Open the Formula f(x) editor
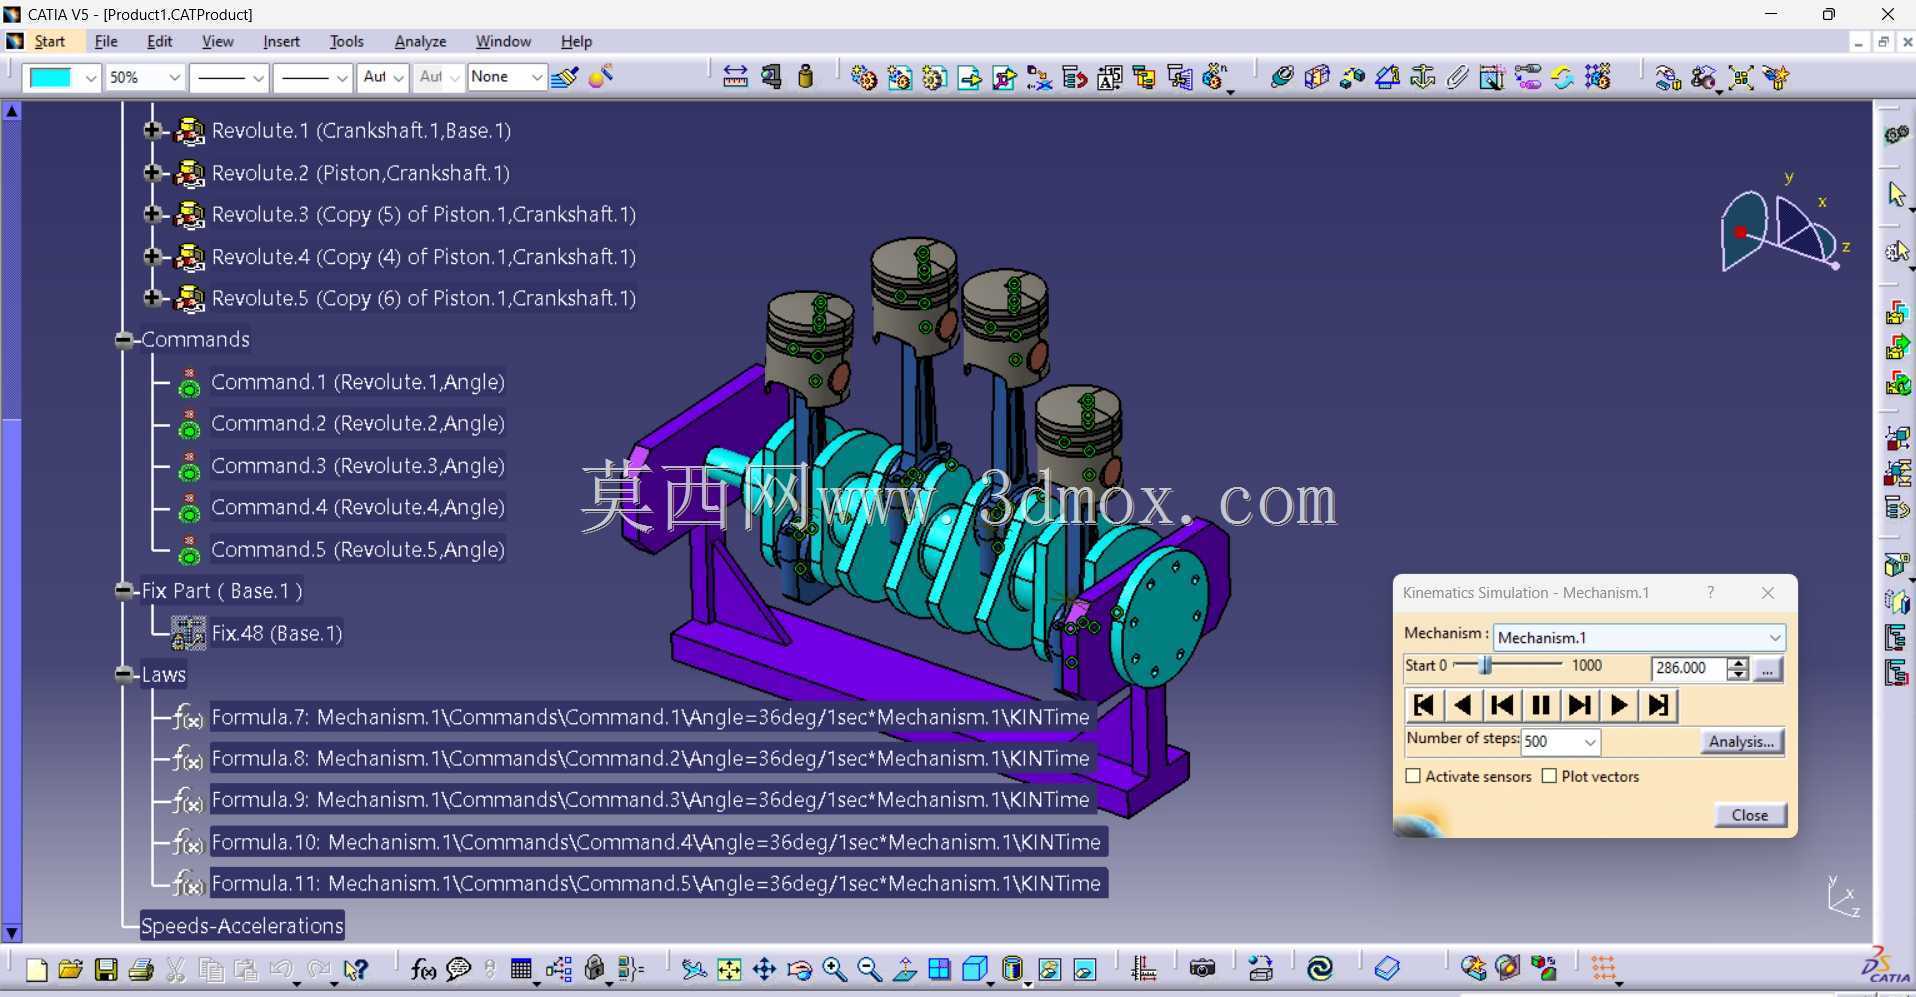Screen dimensions: 1916x997 click(423, 969)
